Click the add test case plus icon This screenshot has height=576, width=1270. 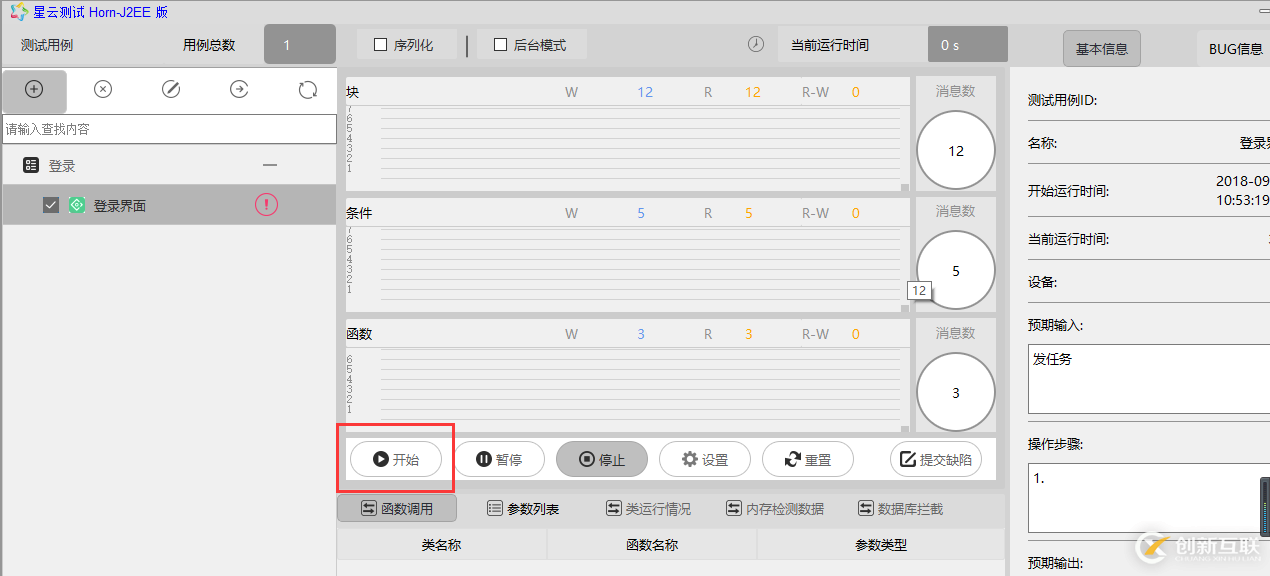click(x=34, y=90)
